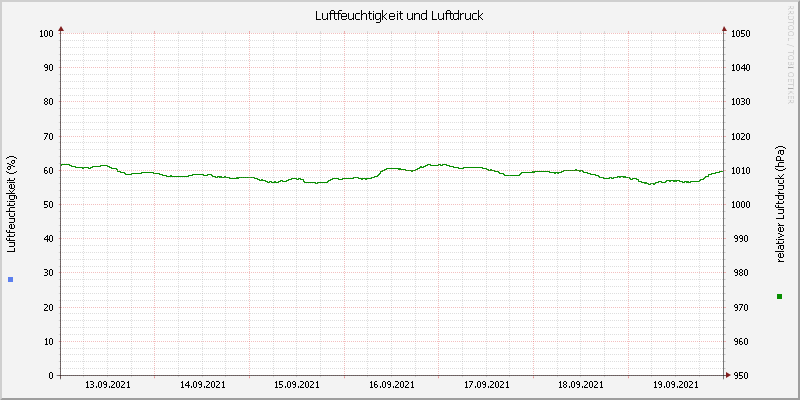Click the green Luftdruck legend square
Image resolution: width=800 pixels, height=400 pixels.
[x=779, y=296]
